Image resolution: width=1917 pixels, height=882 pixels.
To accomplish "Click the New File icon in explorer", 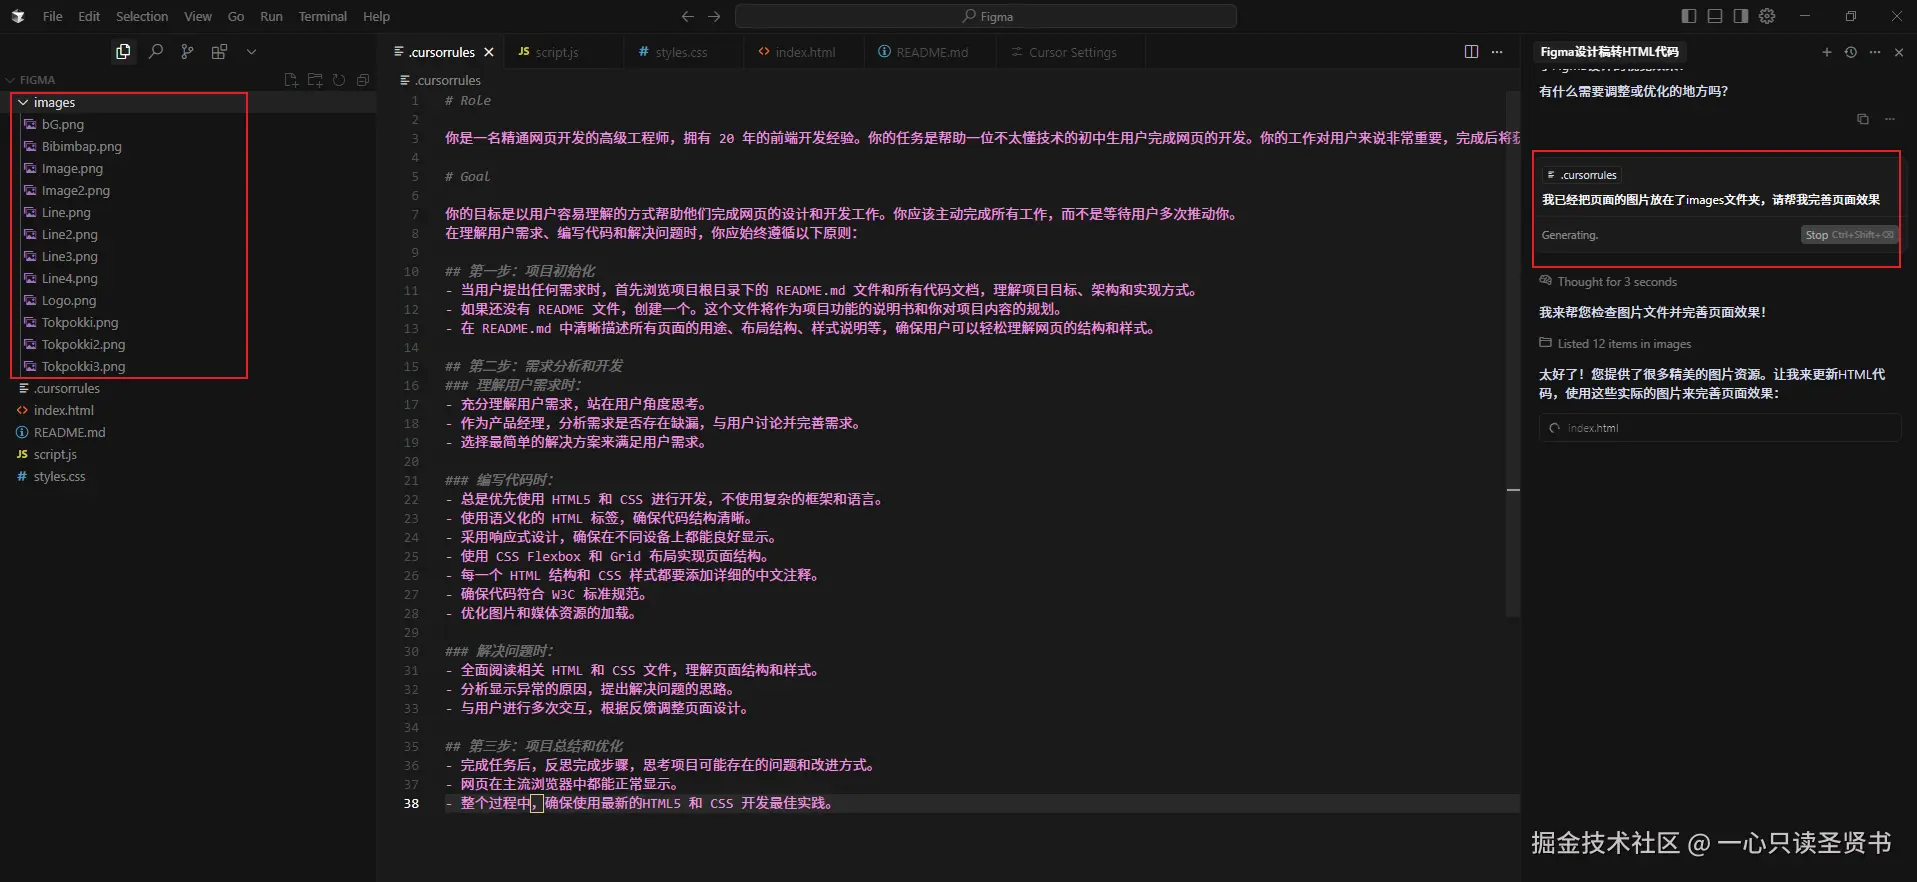I will coord(291,80).
